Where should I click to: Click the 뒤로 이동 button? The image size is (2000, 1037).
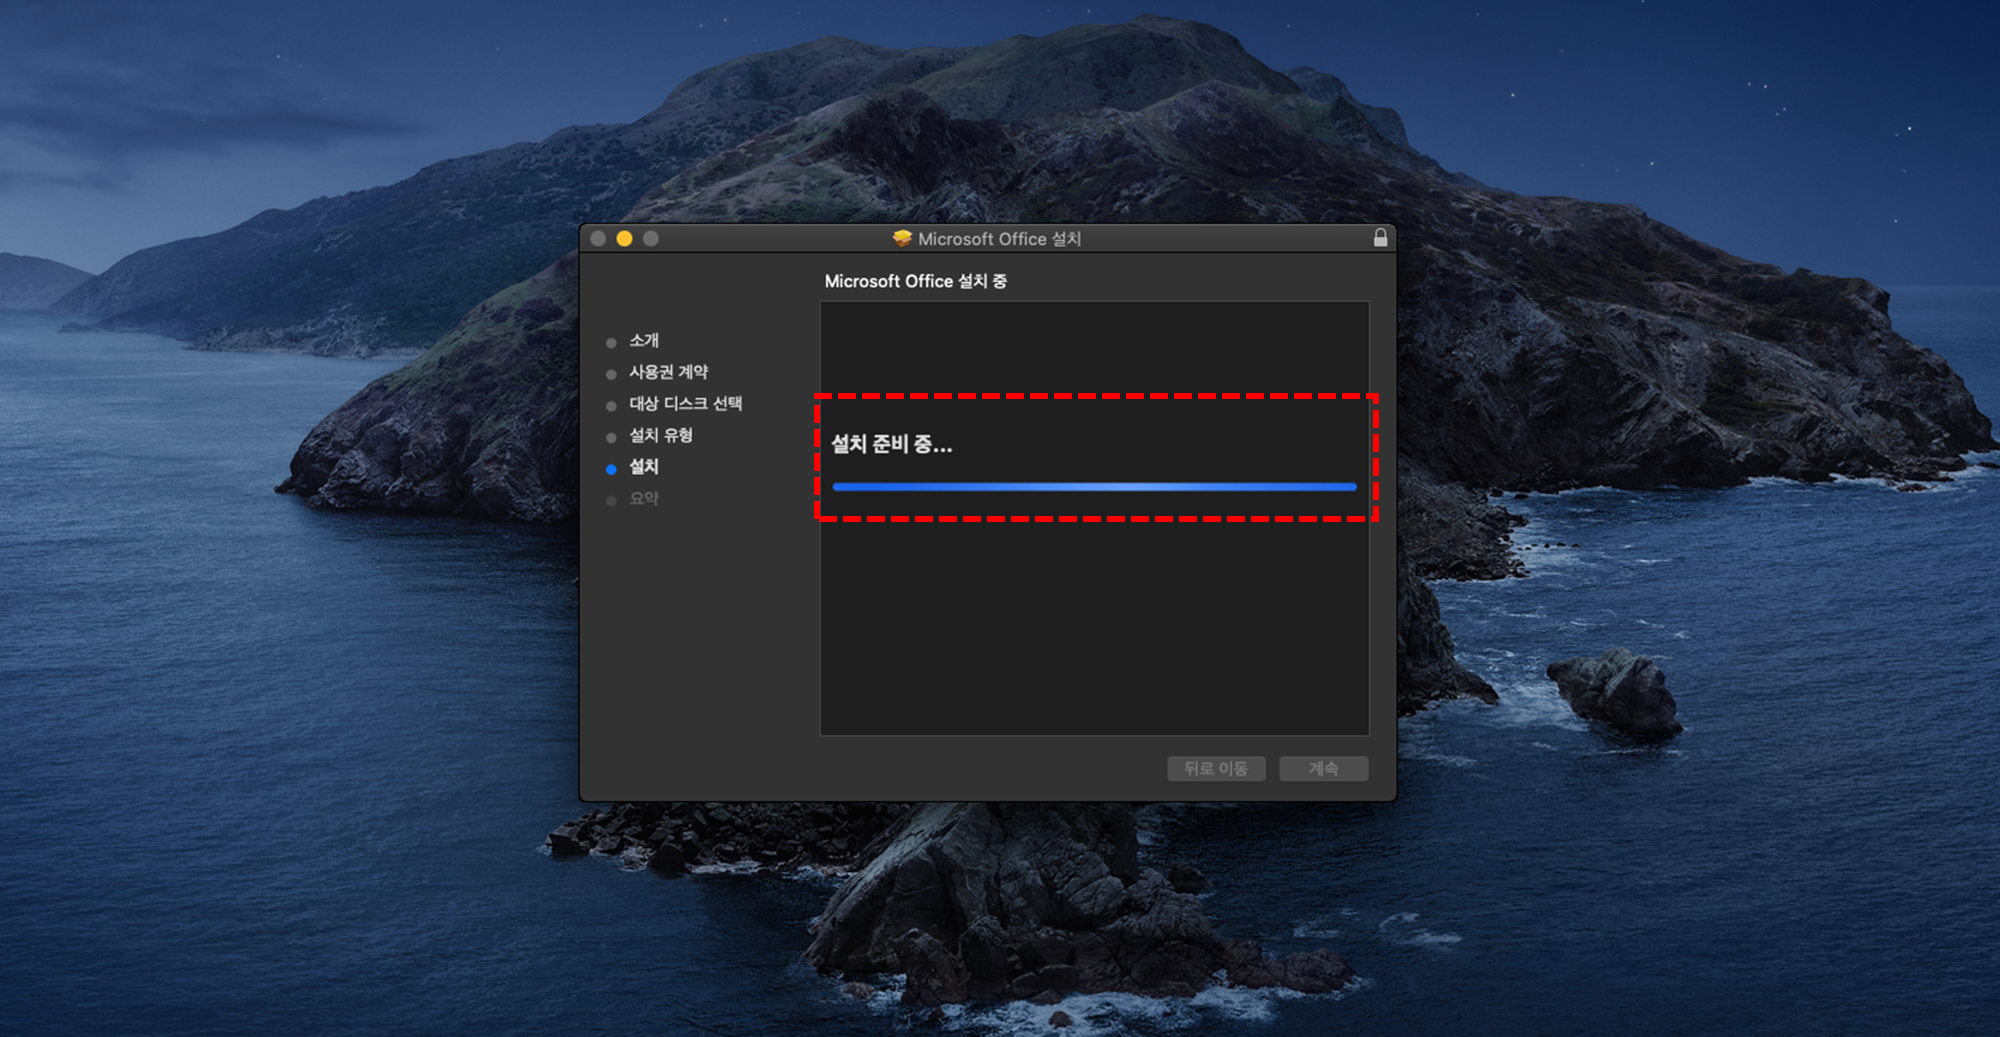point(1216,768)
